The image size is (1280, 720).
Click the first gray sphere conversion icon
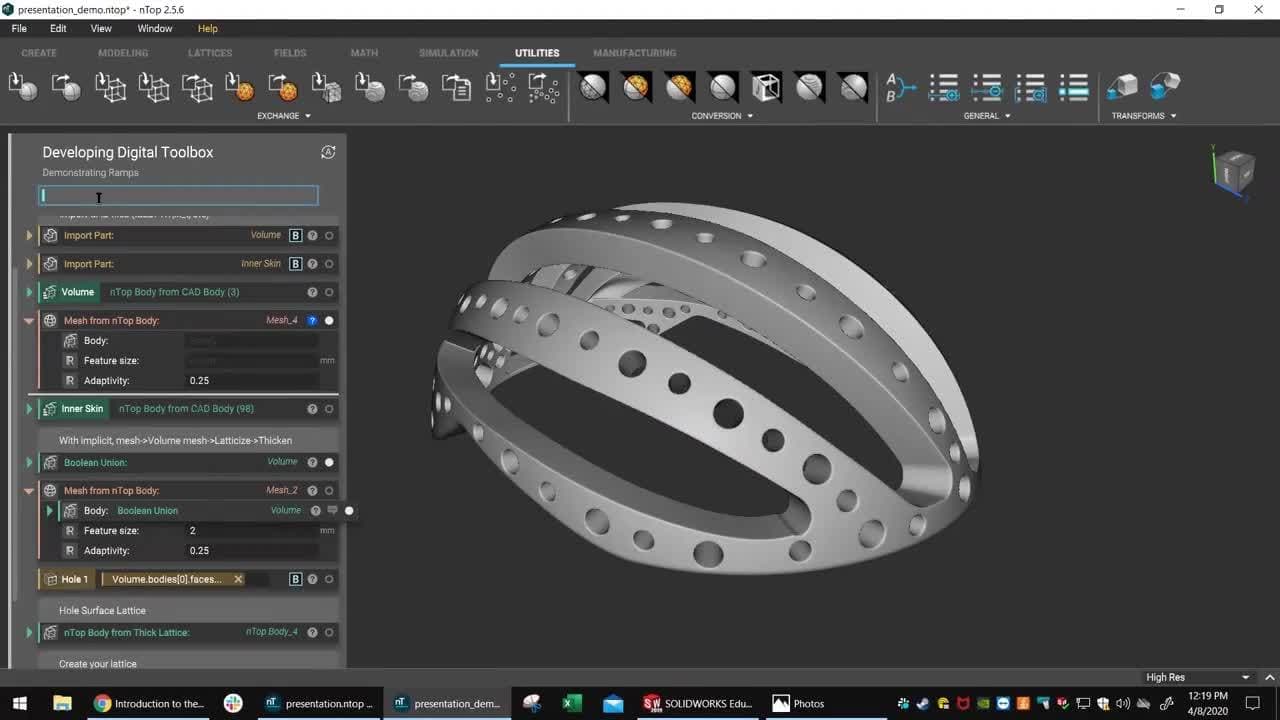(593, 87)
